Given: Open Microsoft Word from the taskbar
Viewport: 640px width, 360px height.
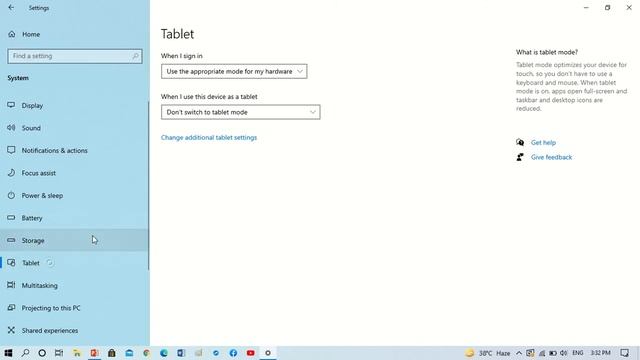Looking at the screenshot, I should [x=181, y=353].
